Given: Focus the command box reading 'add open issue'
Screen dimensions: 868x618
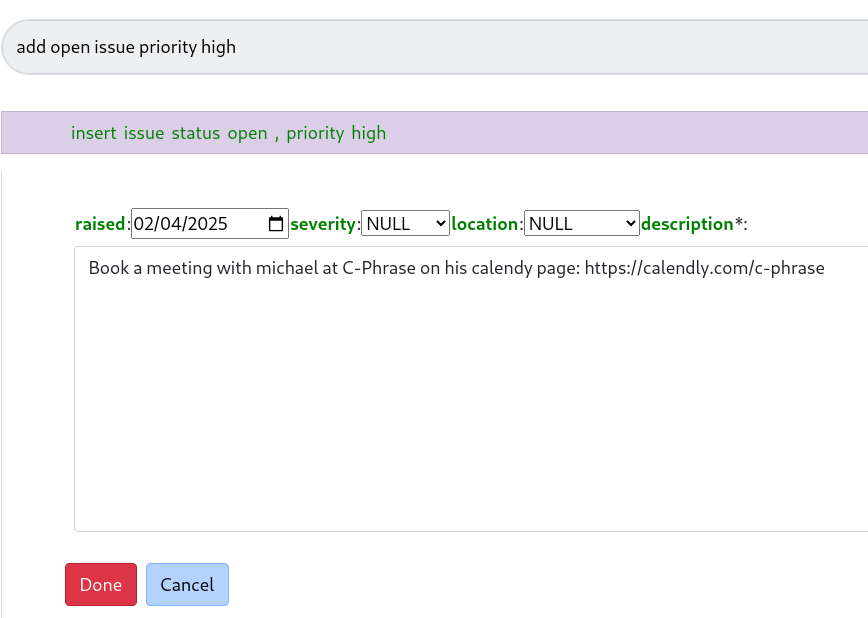Looking at the screenshot, I should (430, 47).
